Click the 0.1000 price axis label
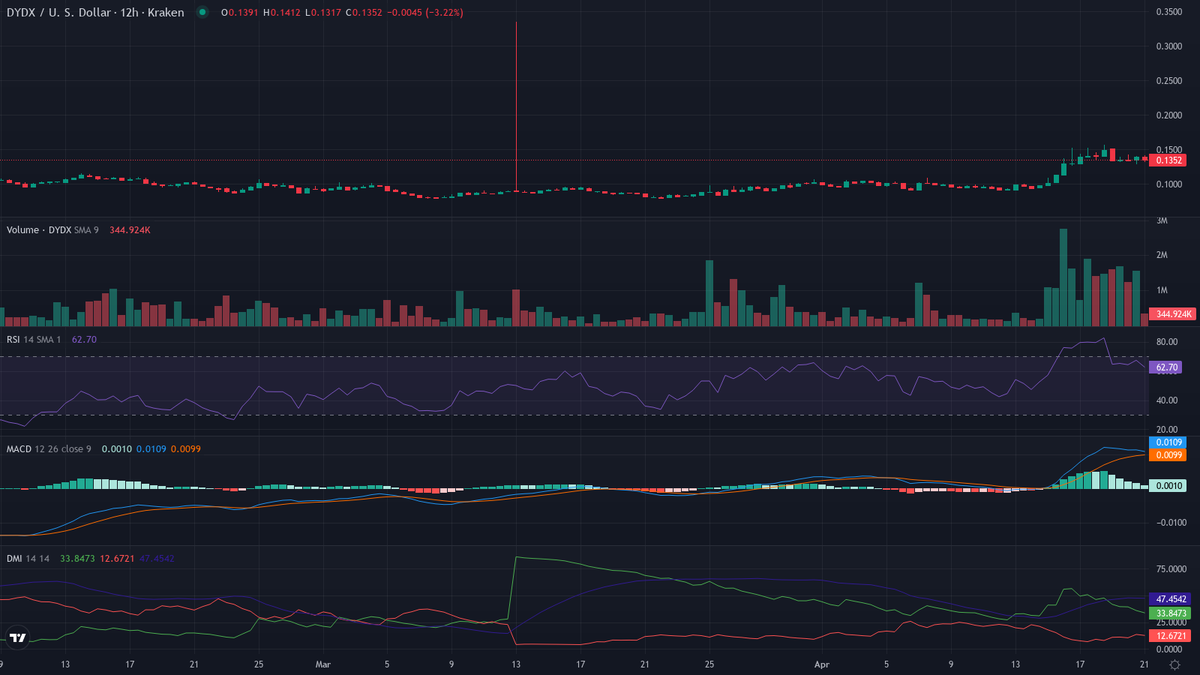Screen dimensions: 1200x675 [1168, 185]
